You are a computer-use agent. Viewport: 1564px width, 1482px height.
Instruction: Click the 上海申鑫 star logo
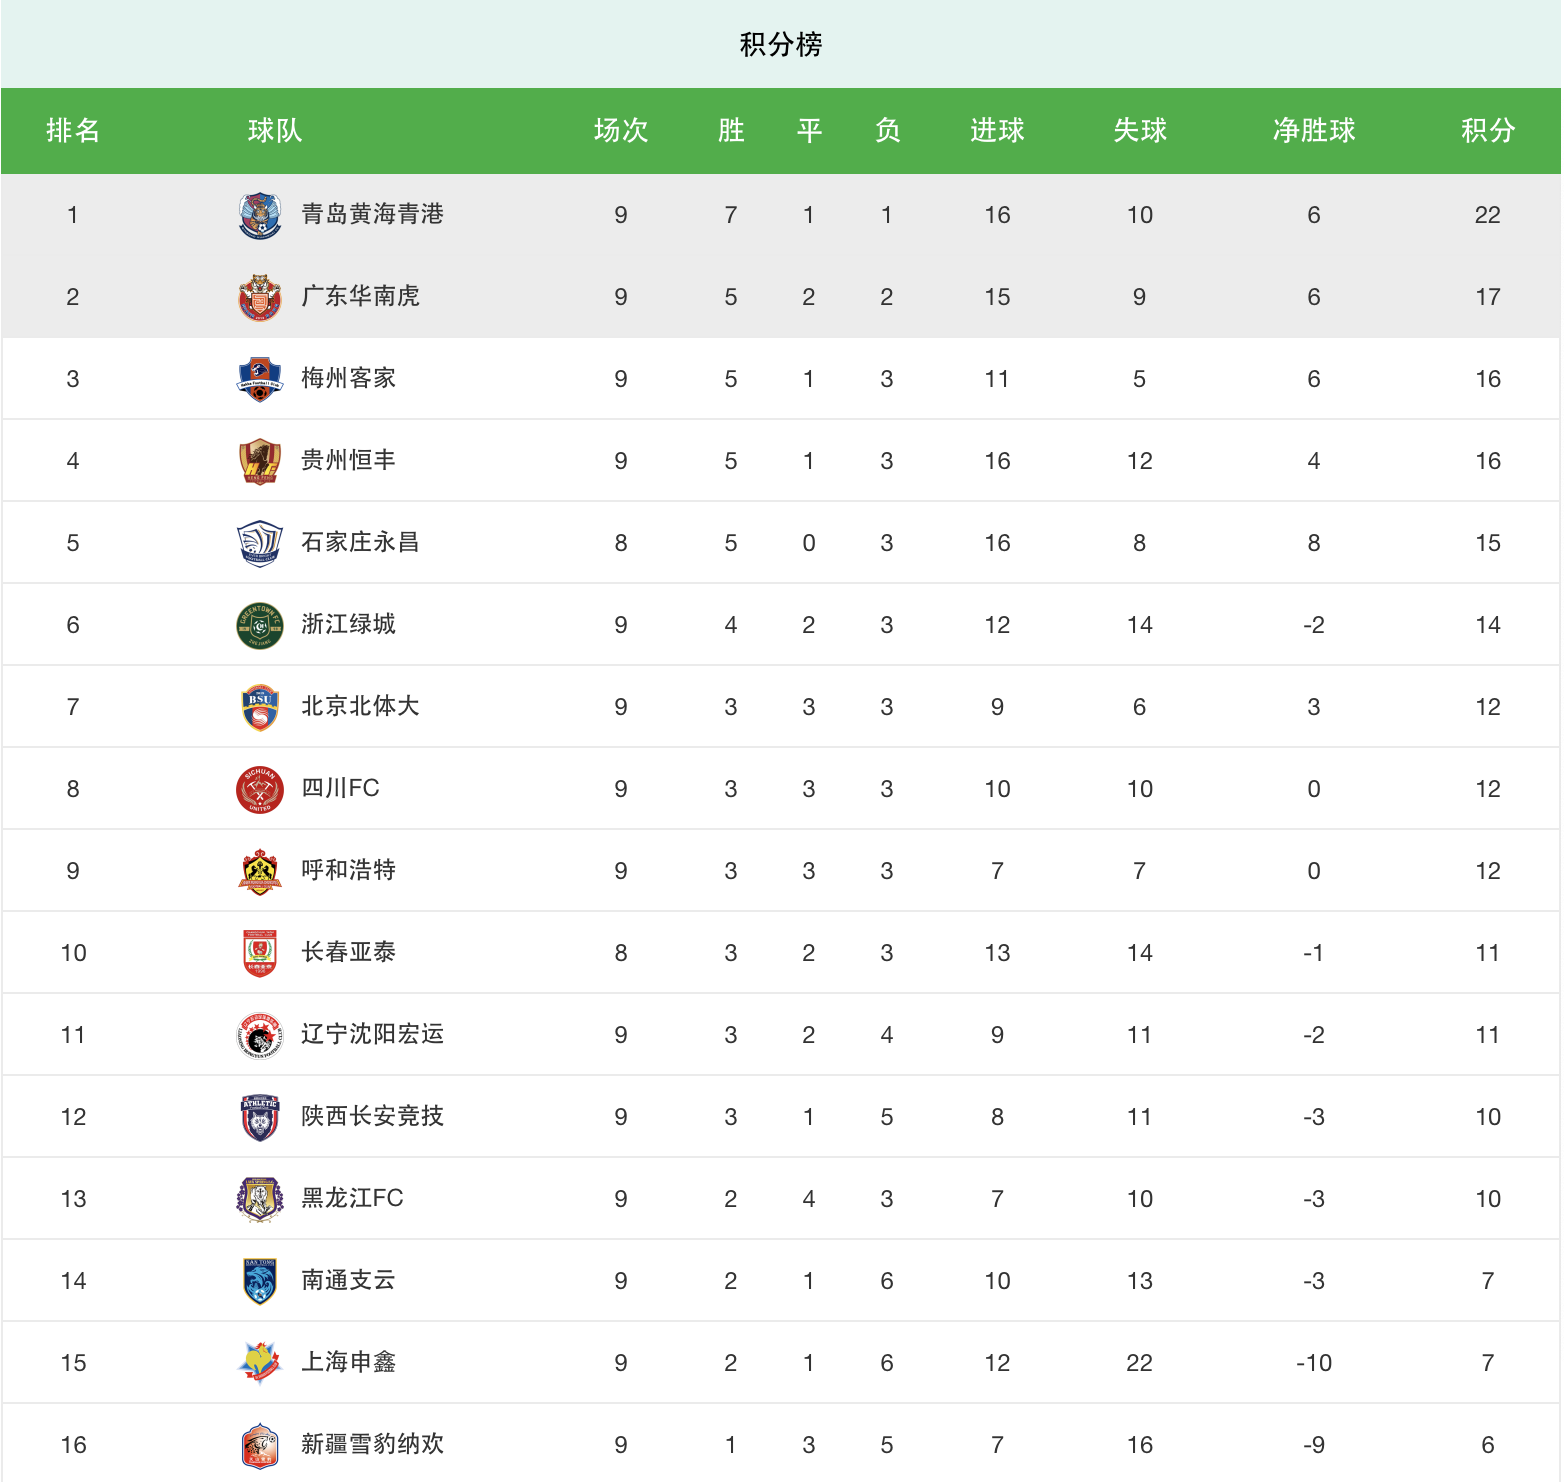pos(260,1363)
